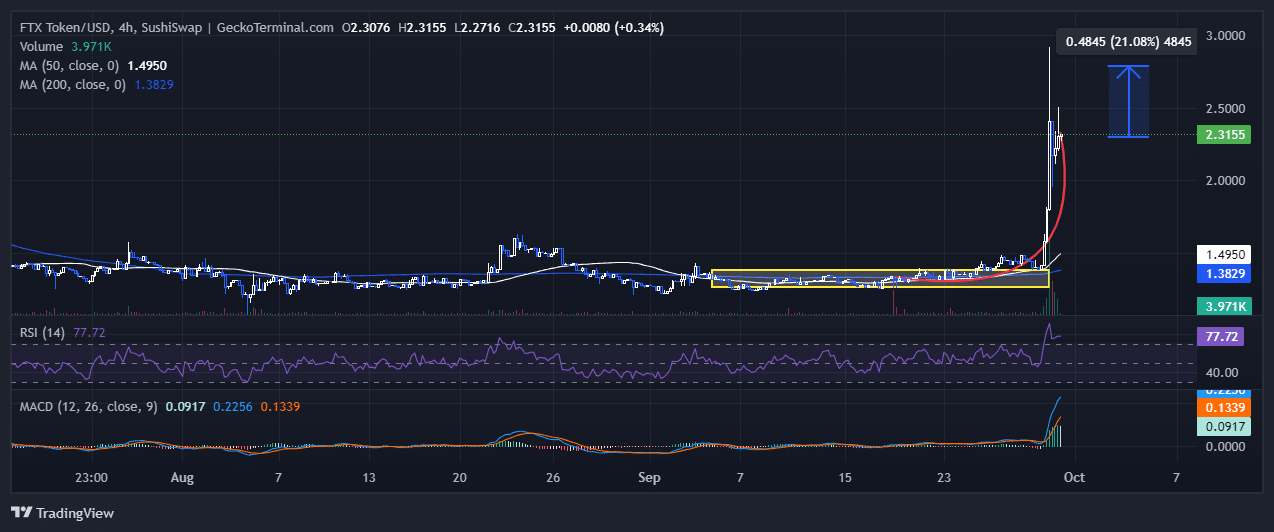Viewport: 1274px width, 532px height.
Task: Click the green 2.3155 current price label
Action: pyautogui.click(x=1223, y=134)
